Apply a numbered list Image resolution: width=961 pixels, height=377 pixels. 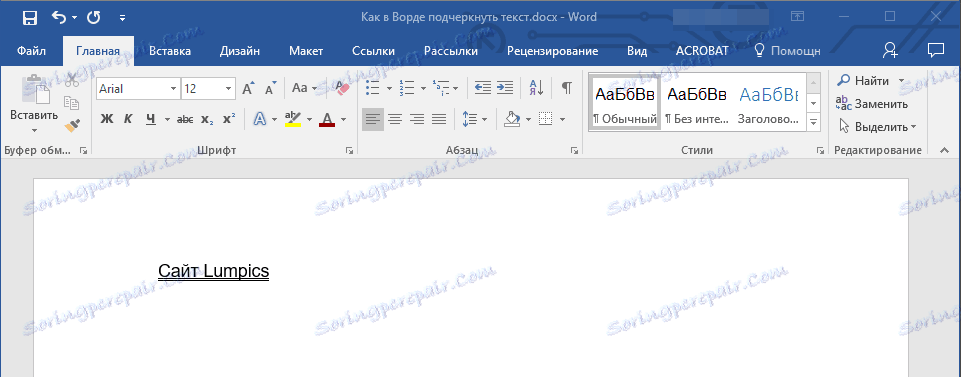(x=406, y=88)
